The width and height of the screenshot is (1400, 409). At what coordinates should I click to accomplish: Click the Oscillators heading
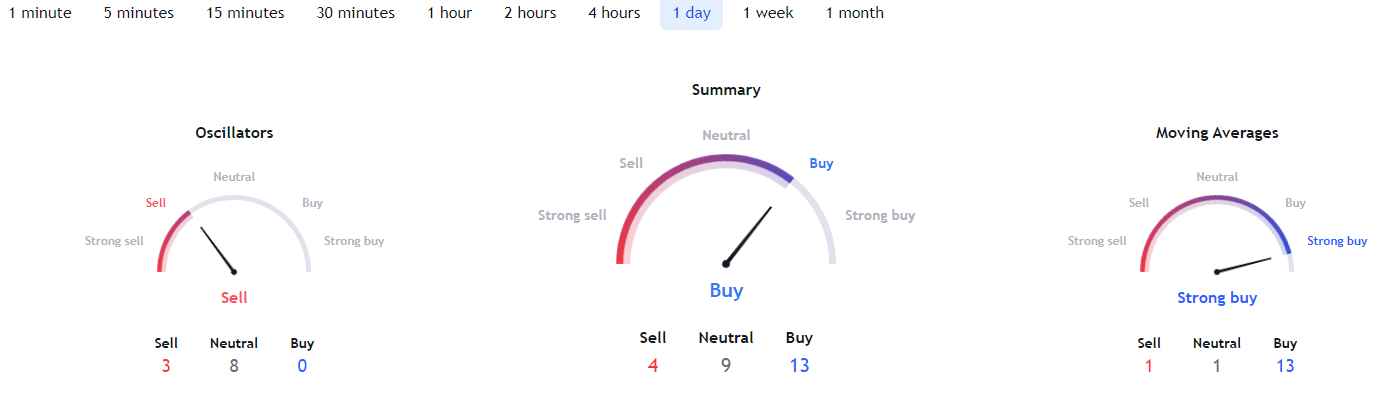(234, 132)
